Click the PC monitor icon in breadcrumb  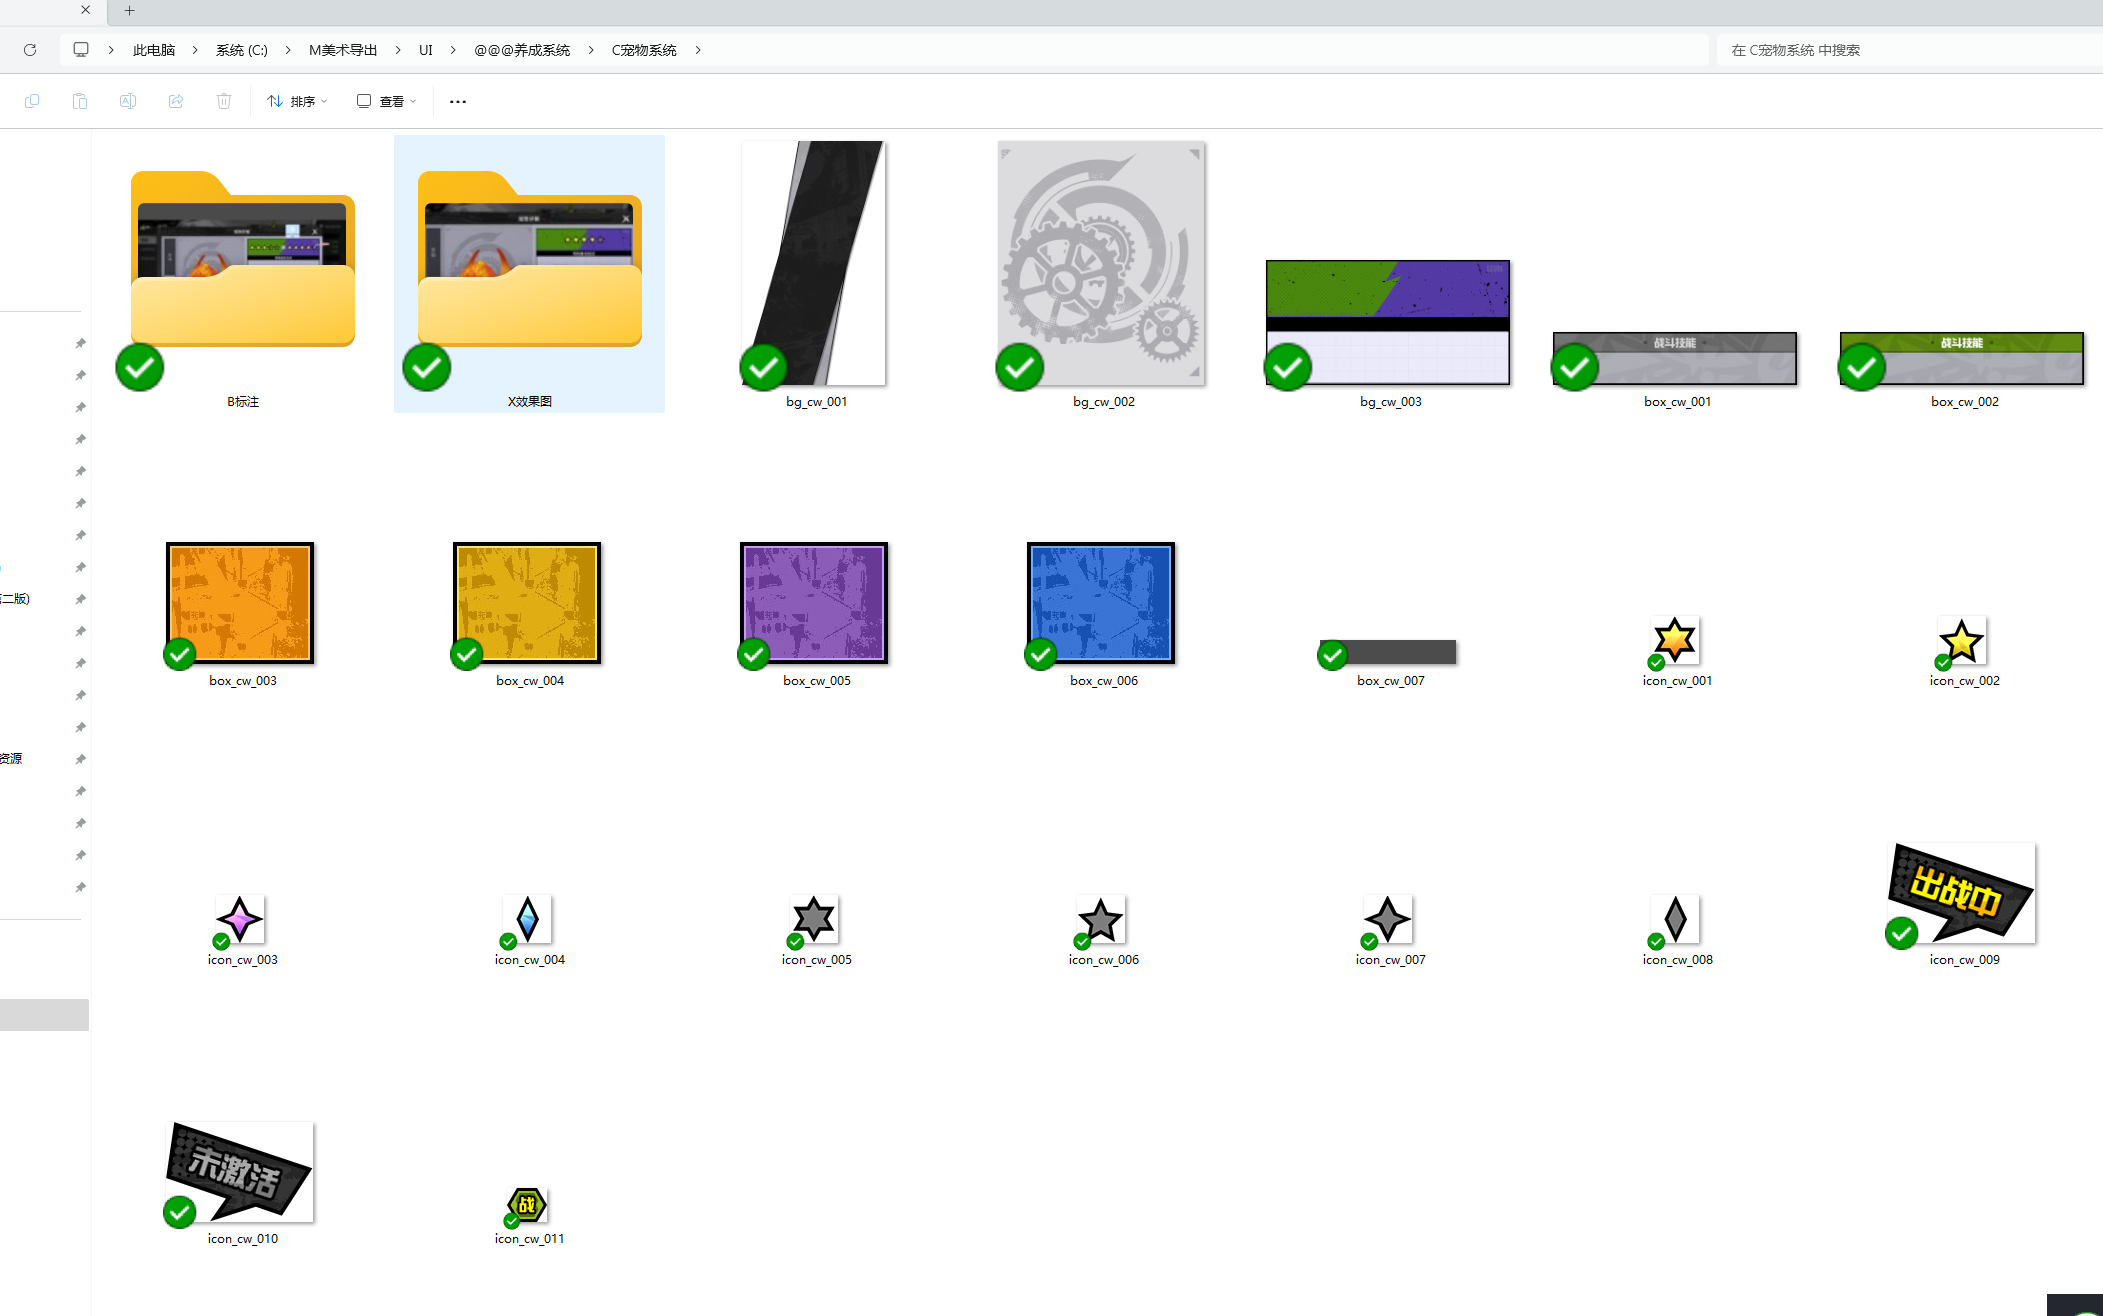coord(81,50)
